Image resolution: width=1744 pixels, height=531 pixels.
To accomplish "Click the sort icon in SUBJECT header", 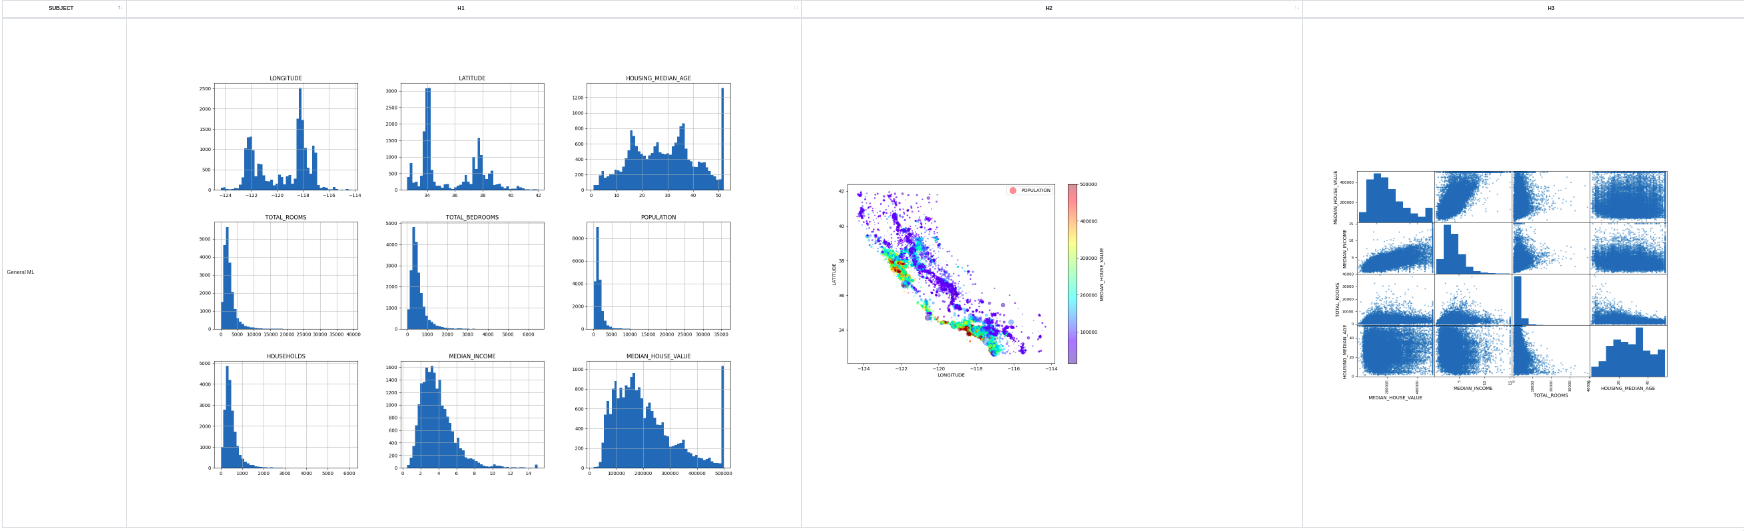I will (120, 8).
